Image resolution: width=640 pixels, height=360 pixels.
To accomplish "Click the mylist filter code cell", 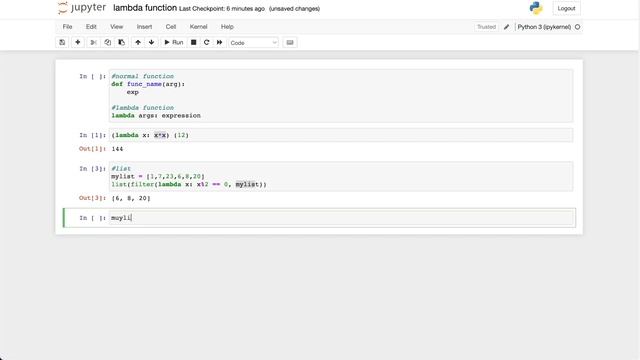I will [x=341, y=176].
